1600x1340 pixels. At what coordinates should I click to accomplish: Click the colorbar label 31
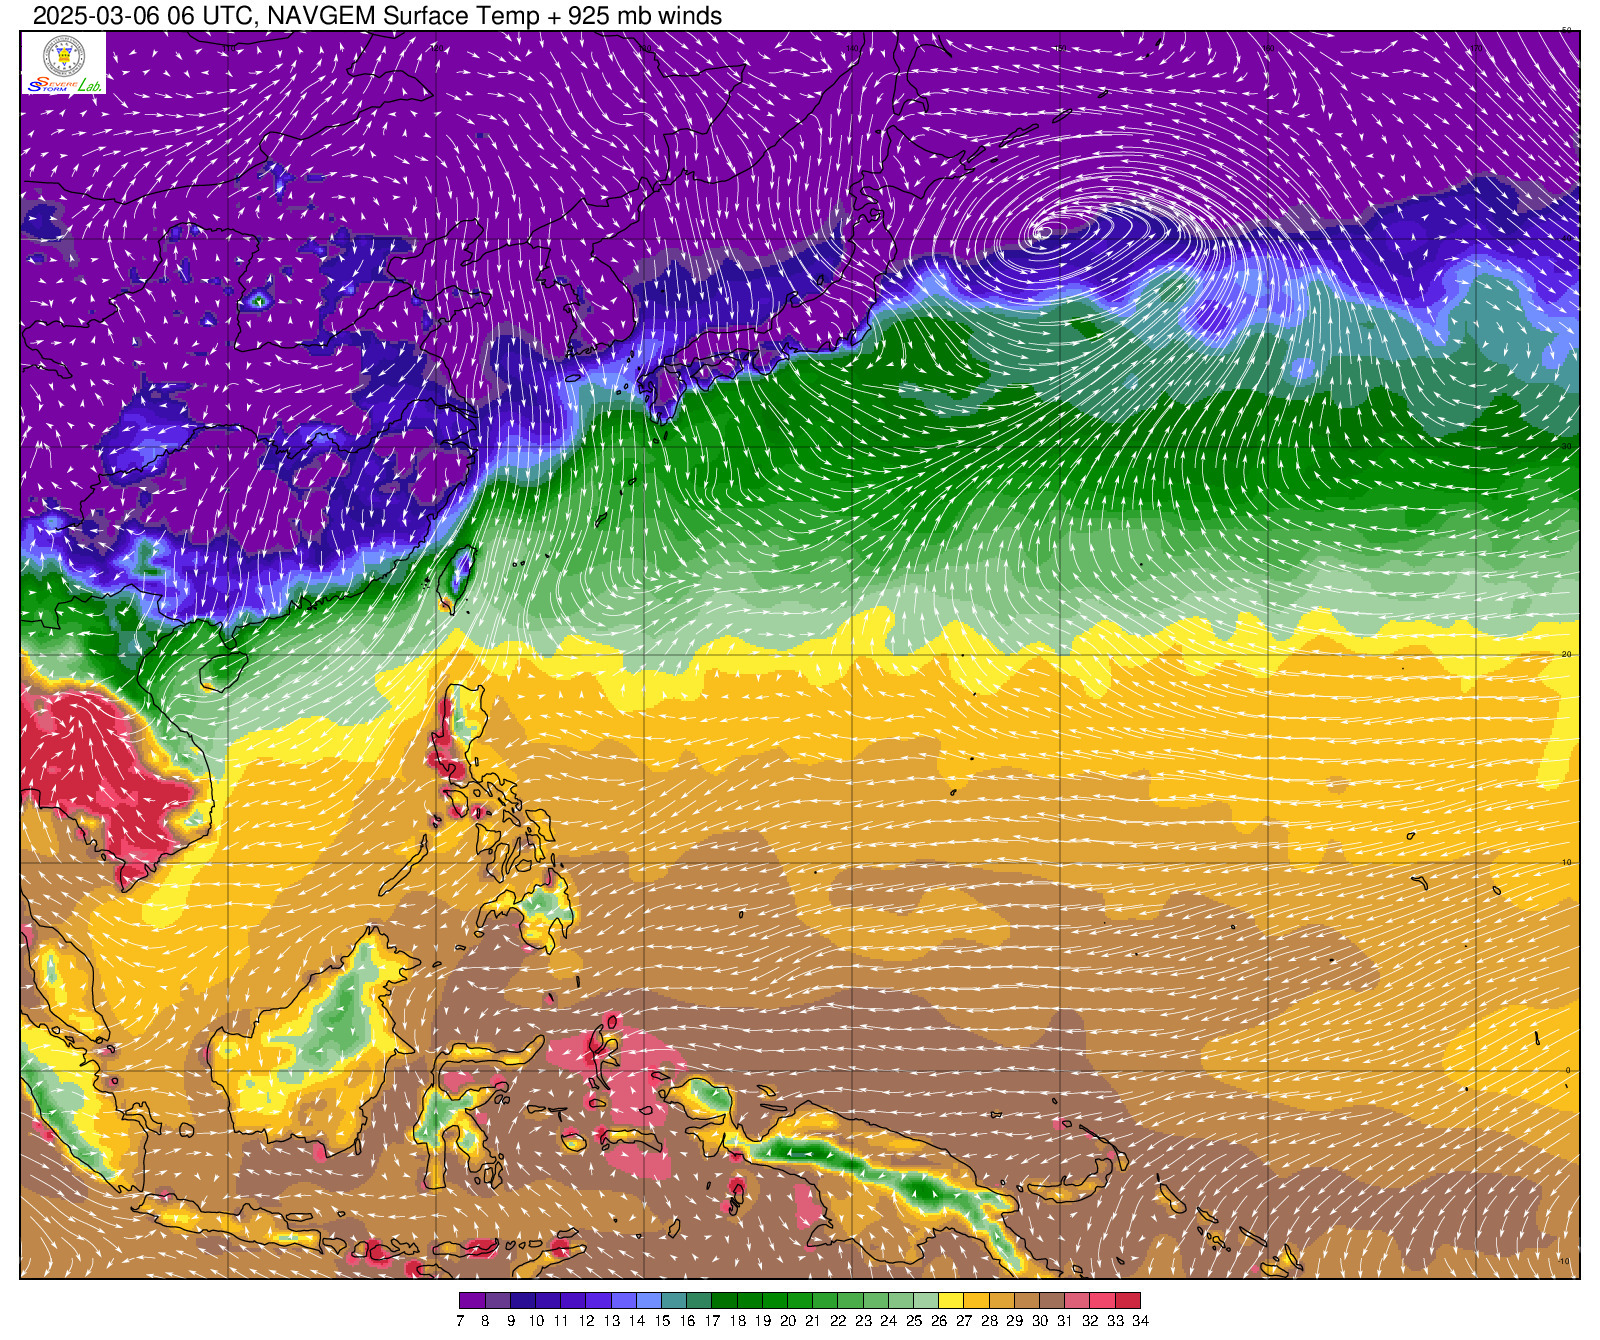tap(1065, 1321)
